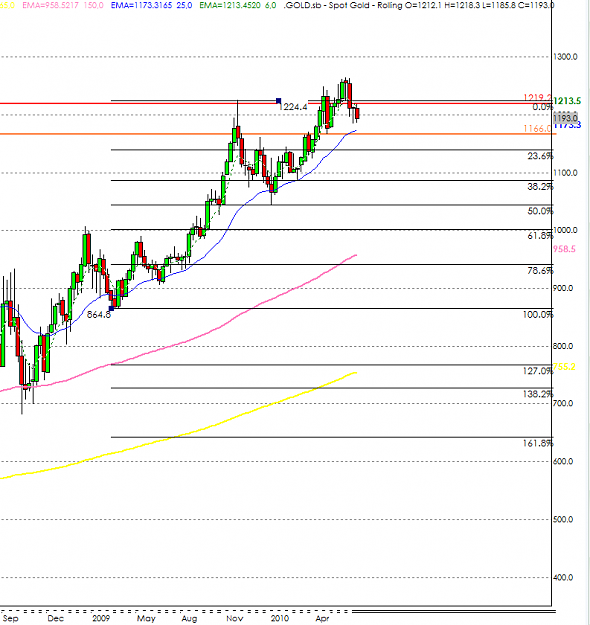Click the 2009 date axis label
Image resolution: width=590 pixels, height=625 pixels.
tap(101, 618)
